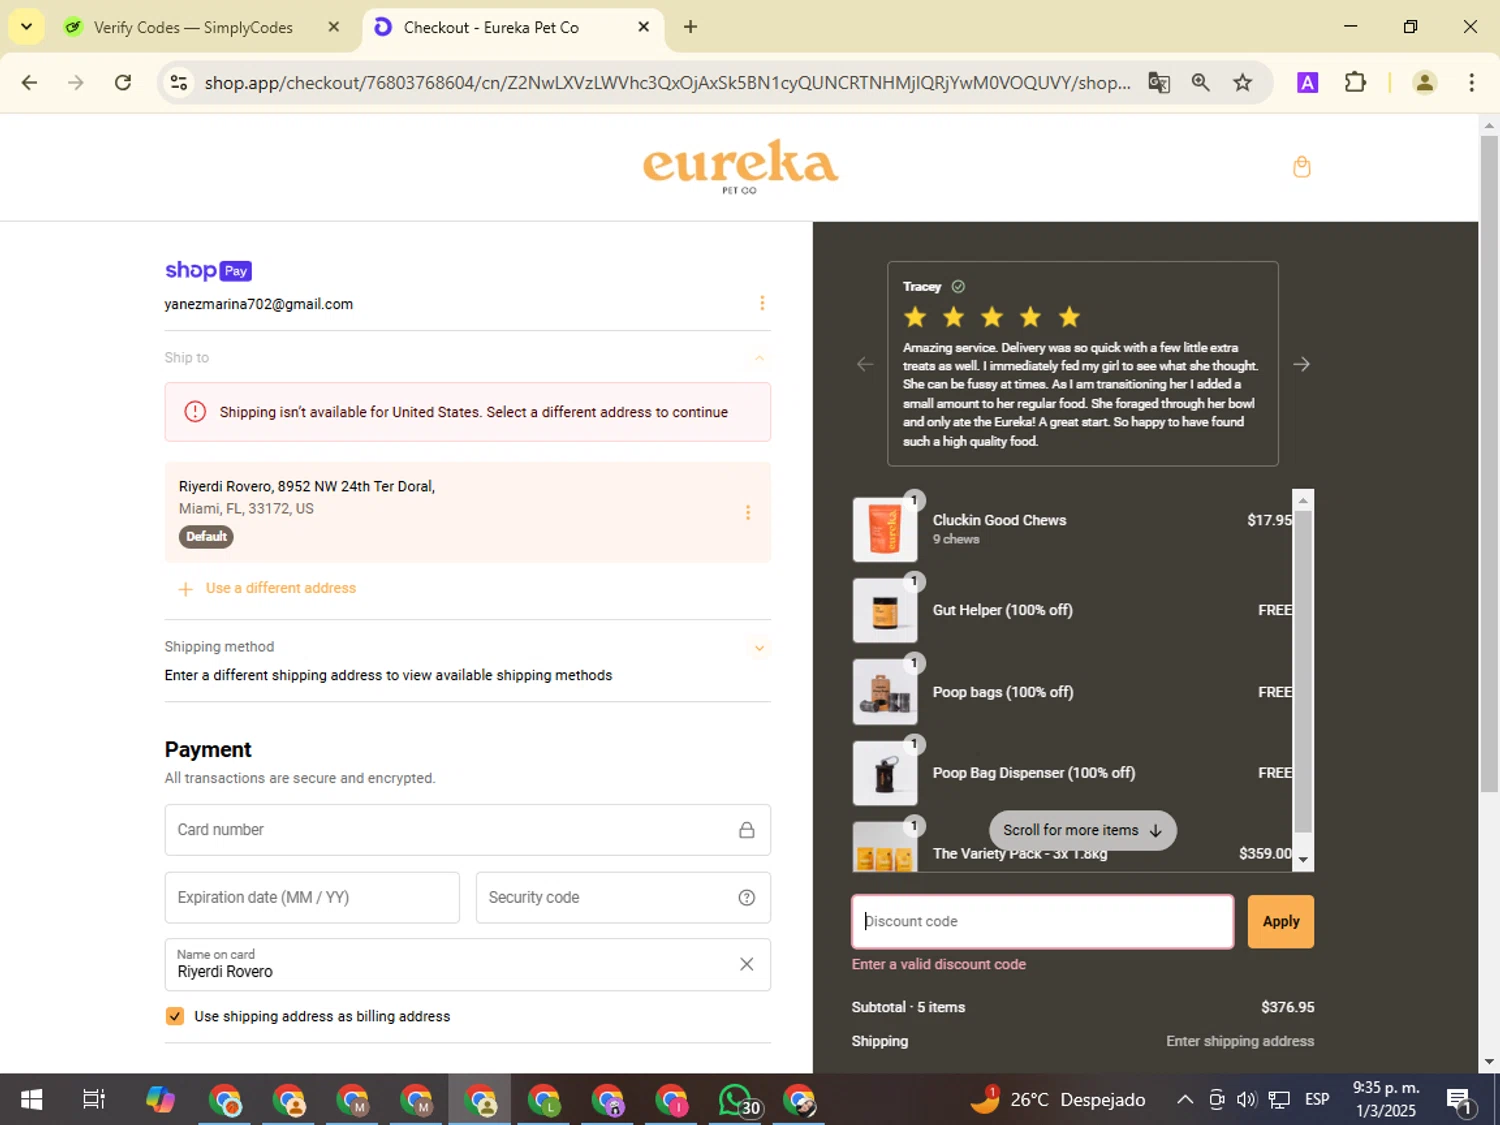The width and height of the screenshot is (1500, 1125).
Task: Click the address bar URL
Action: 667,82
